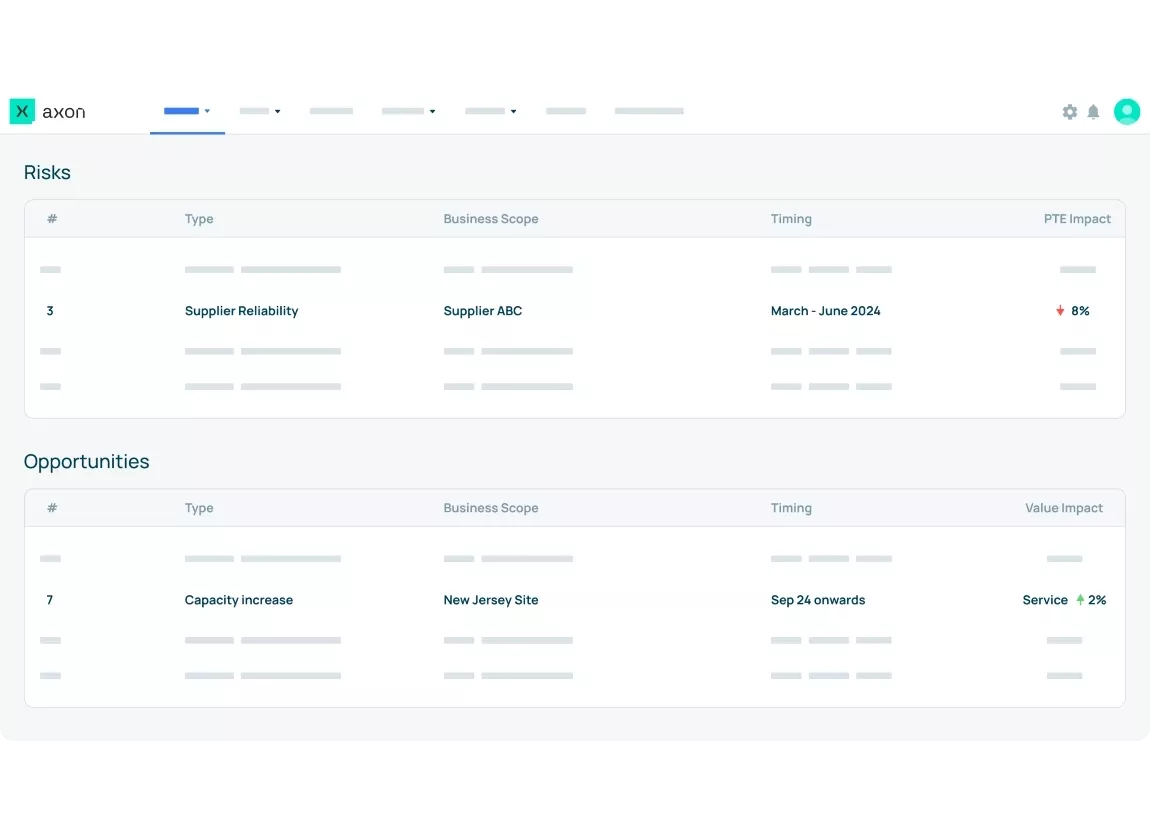
Task: Click the March - June 2024 timing cell
Action: (825, 311)
